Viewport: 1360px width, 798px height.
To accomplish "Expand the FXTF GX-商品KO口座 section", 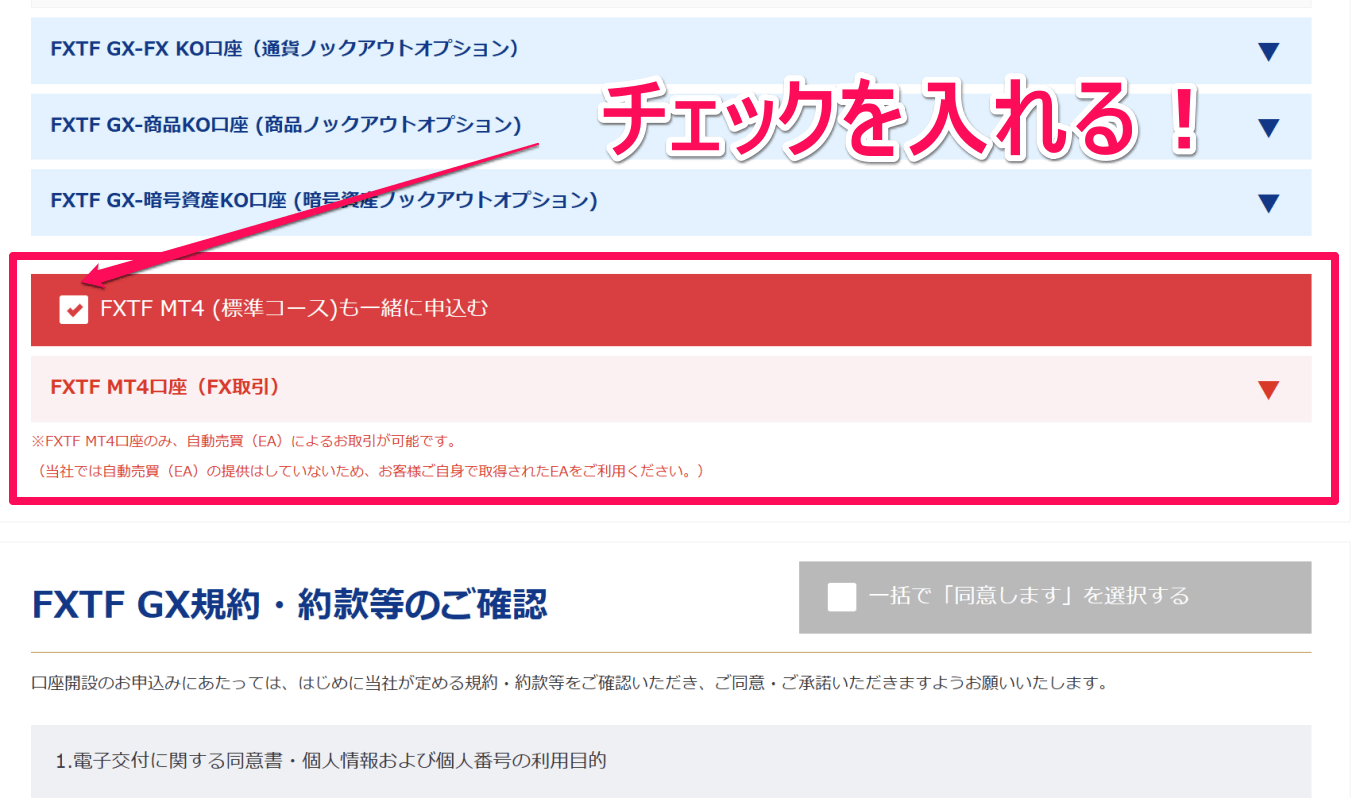I will pyautogui.click(x=1268, y=127).
